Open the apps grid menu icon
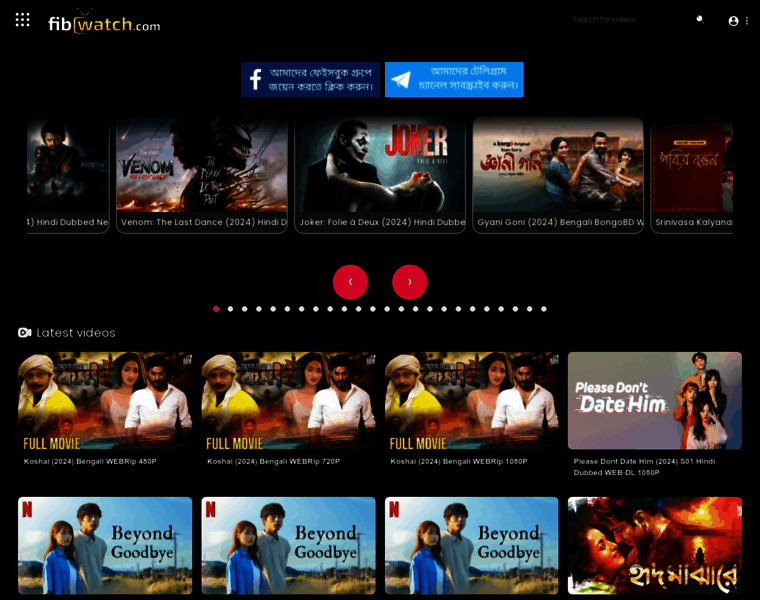760x600 pixels. (22, 20)
